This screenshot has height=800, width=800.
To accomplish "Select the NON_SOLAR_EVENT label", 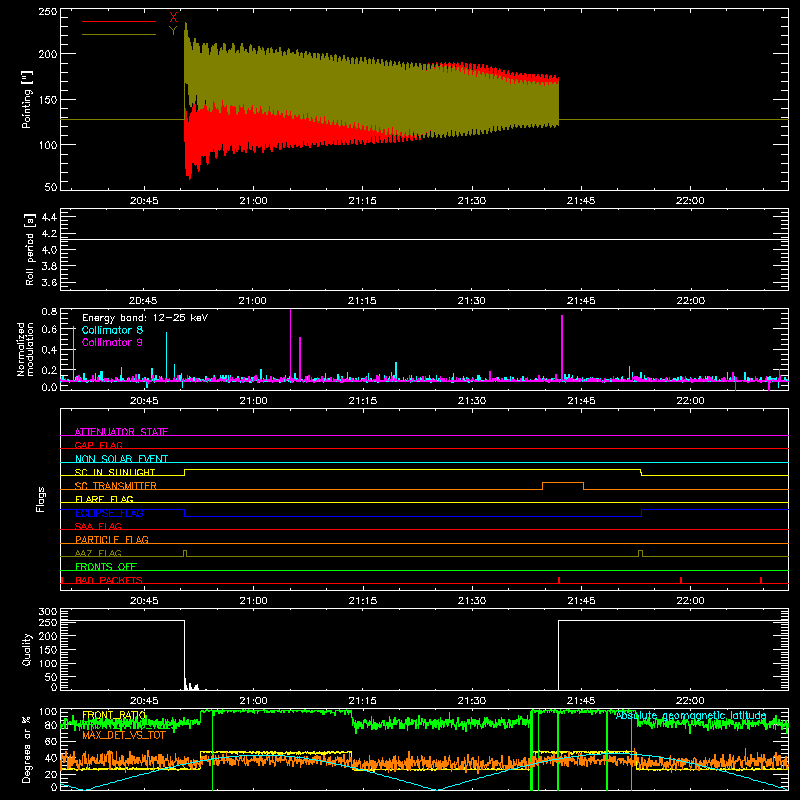I will click(x=121, y=459).
